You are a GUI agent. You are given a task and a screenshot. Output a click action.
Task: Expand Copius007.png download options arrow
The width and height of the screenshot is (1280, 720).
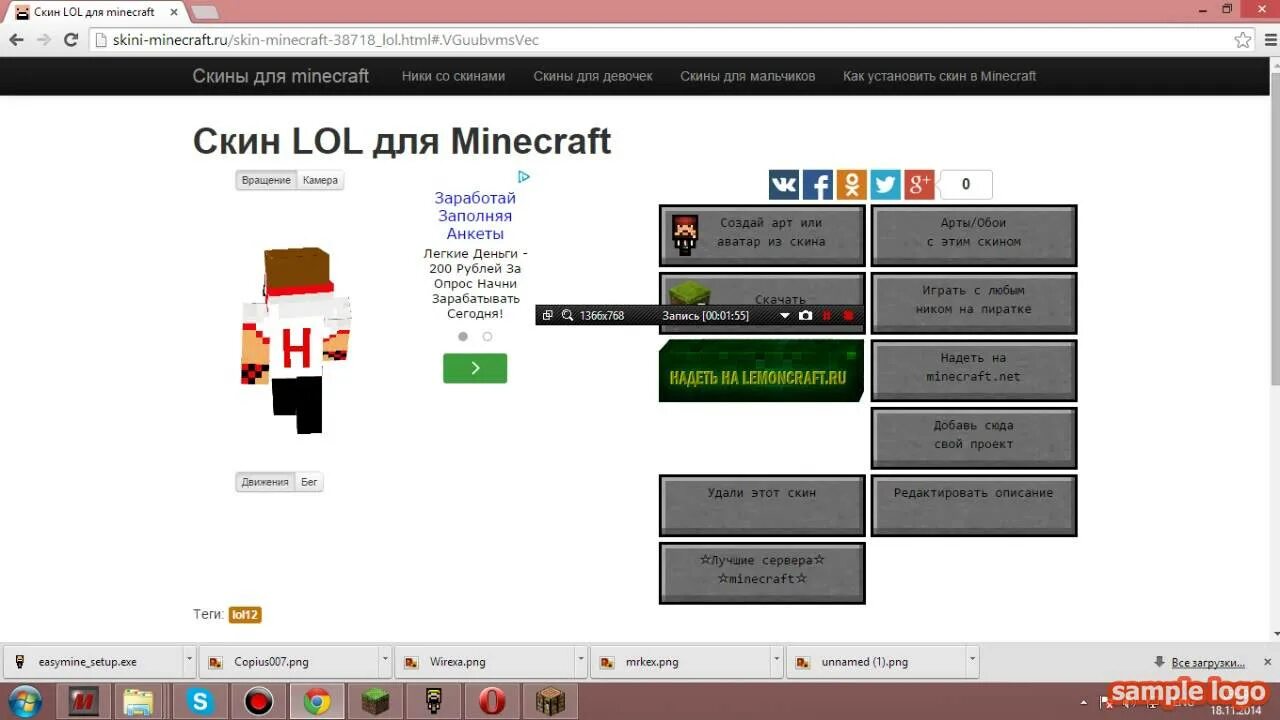pyautogui.click(x=385, y=662)
